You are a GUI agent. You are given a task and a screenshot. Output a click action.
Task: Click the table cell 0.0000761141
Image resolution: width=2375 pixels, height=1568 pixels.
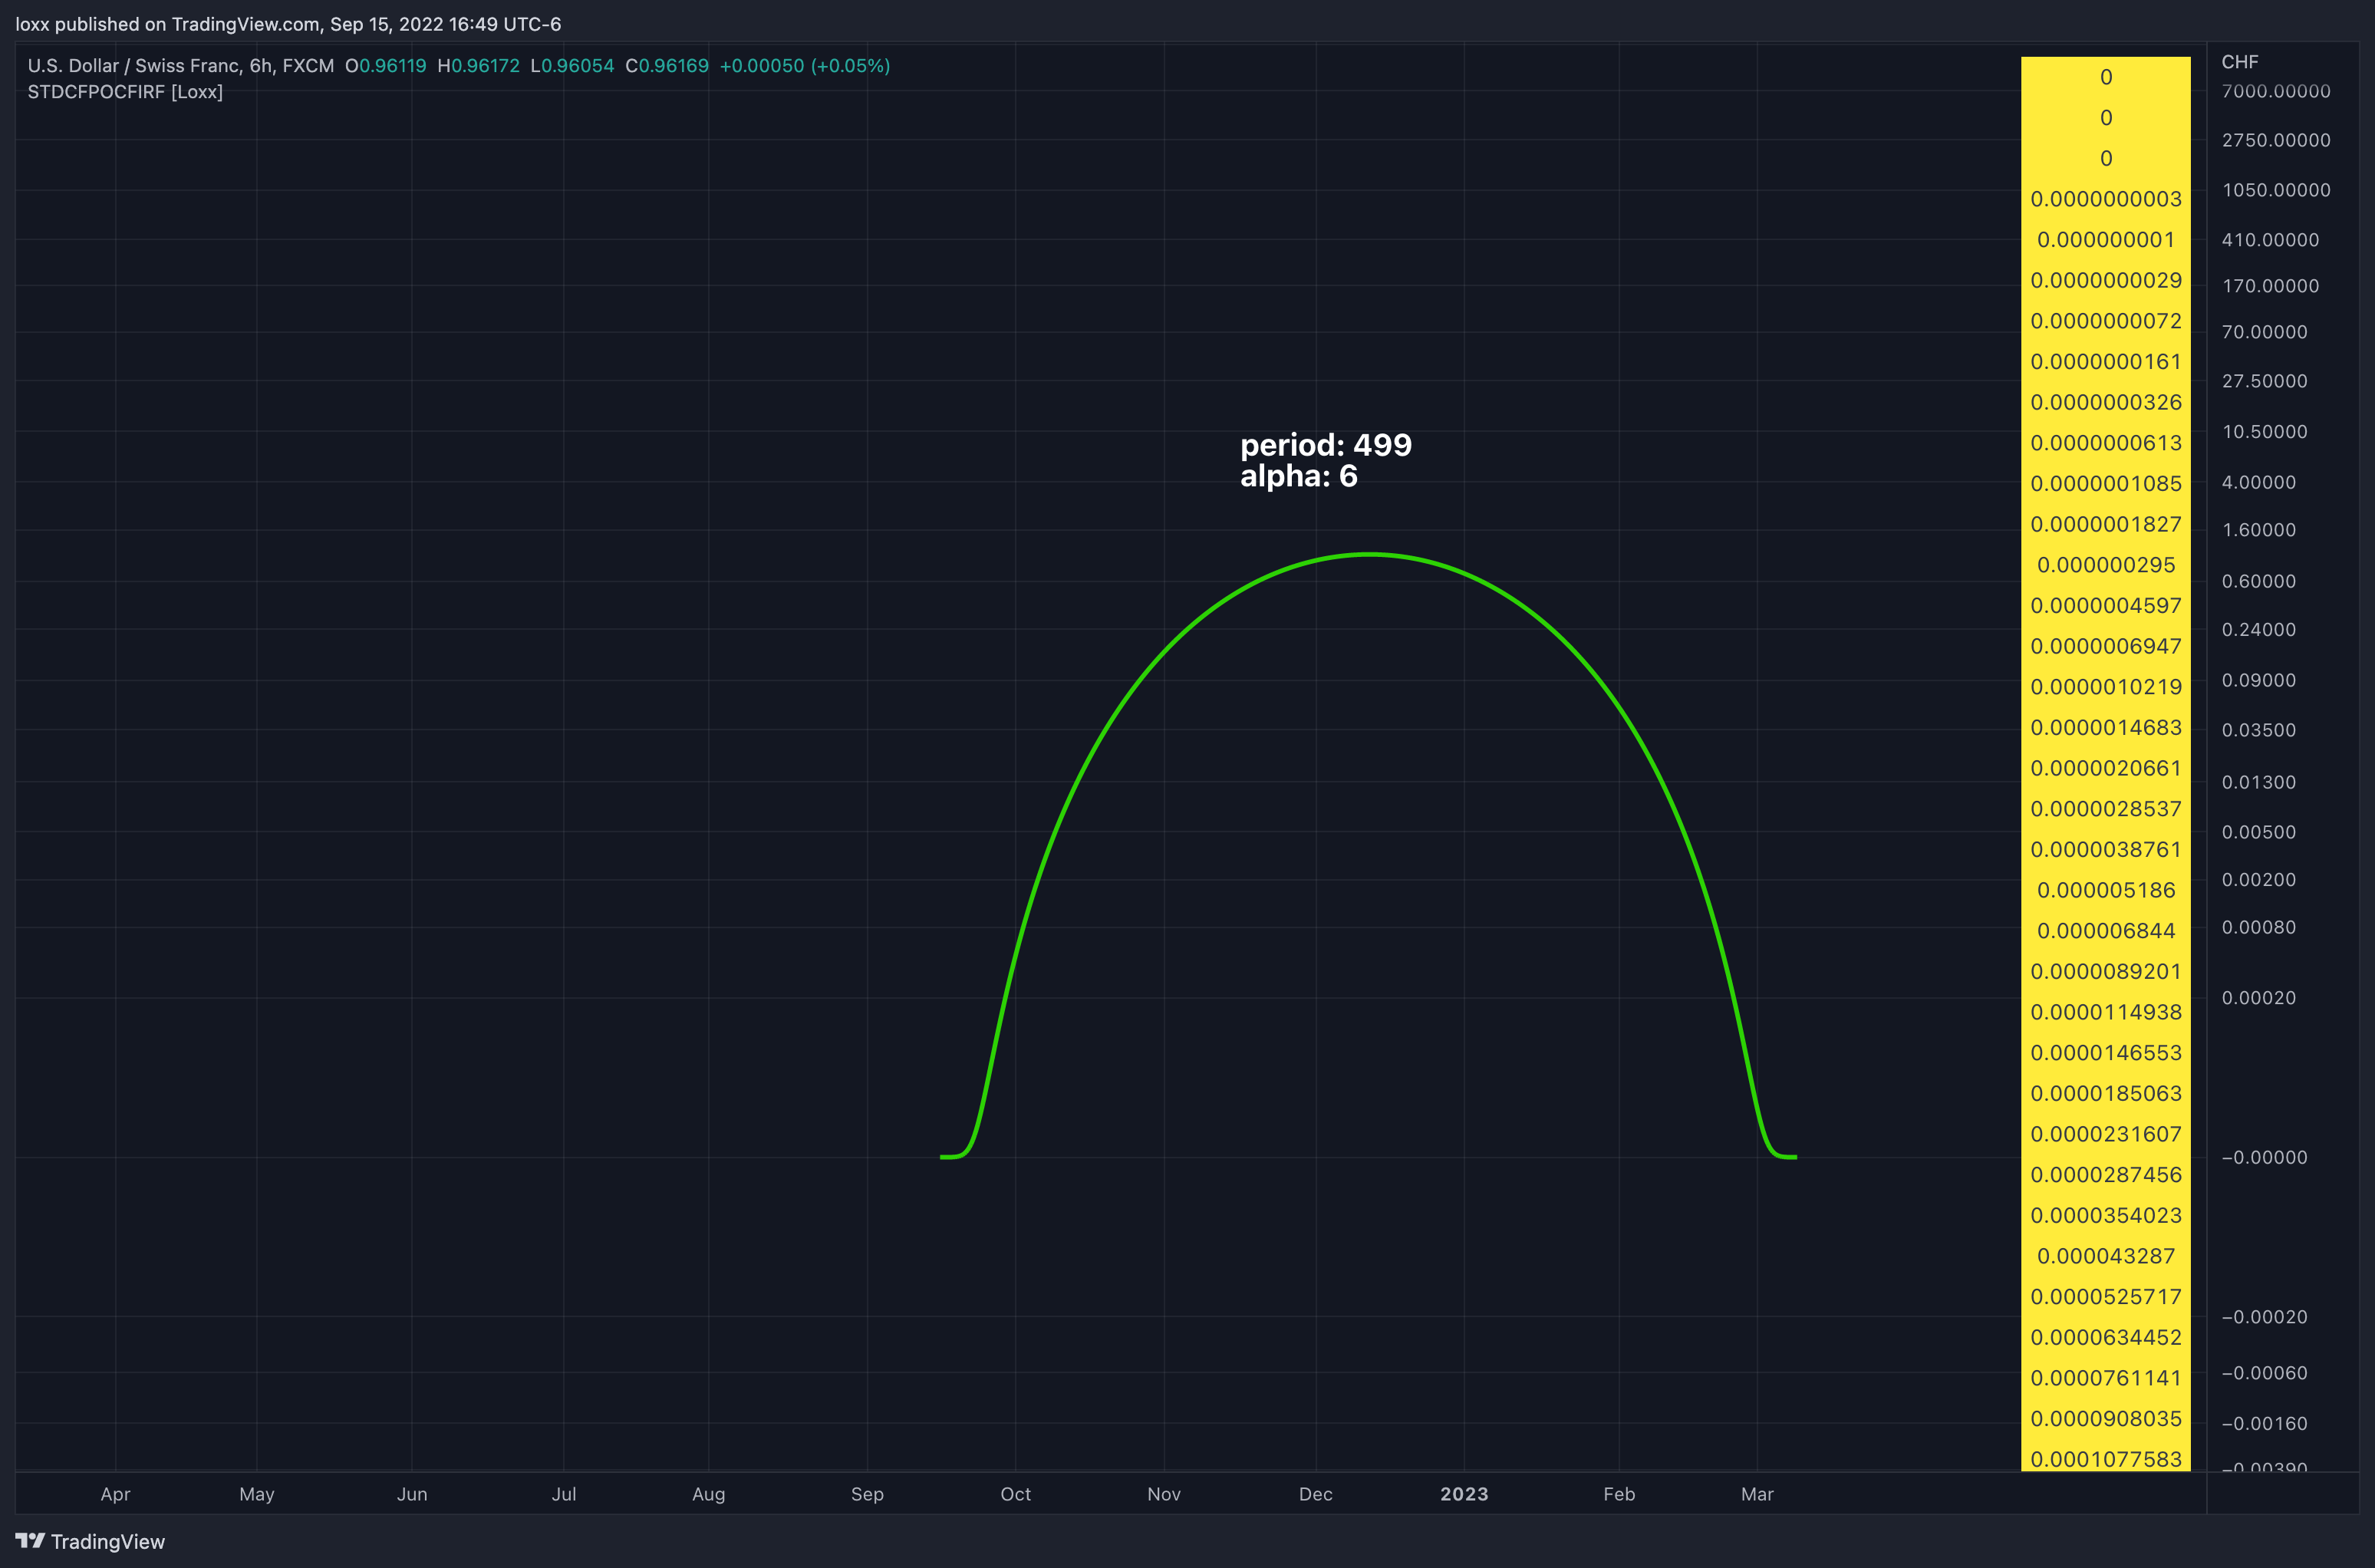coord(2106,1378)
